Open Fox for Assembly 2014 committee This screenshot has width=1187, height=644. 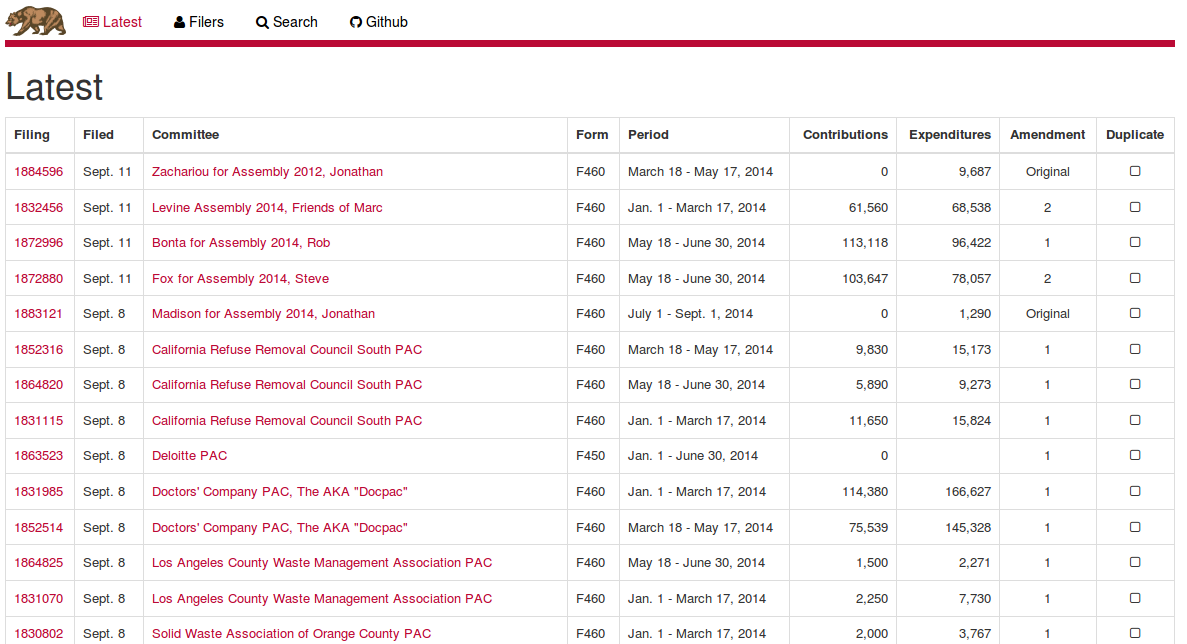(x=240, y=279)
